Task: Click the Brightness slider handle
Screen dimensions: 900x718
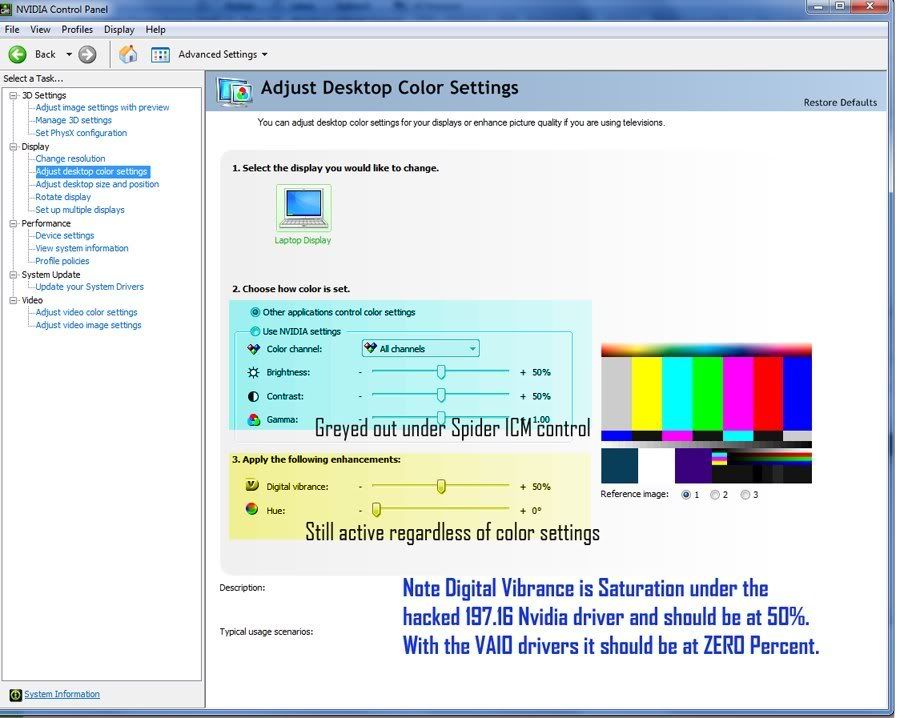Action: click(441, 372)
